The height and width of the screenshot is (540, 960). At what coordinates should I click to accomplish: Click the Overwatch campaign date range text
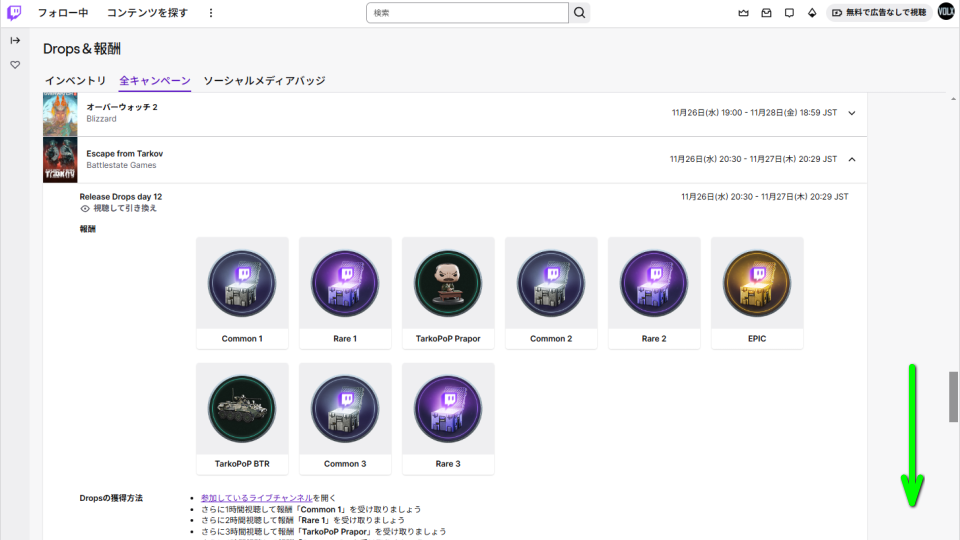click(x=754, y=113)
